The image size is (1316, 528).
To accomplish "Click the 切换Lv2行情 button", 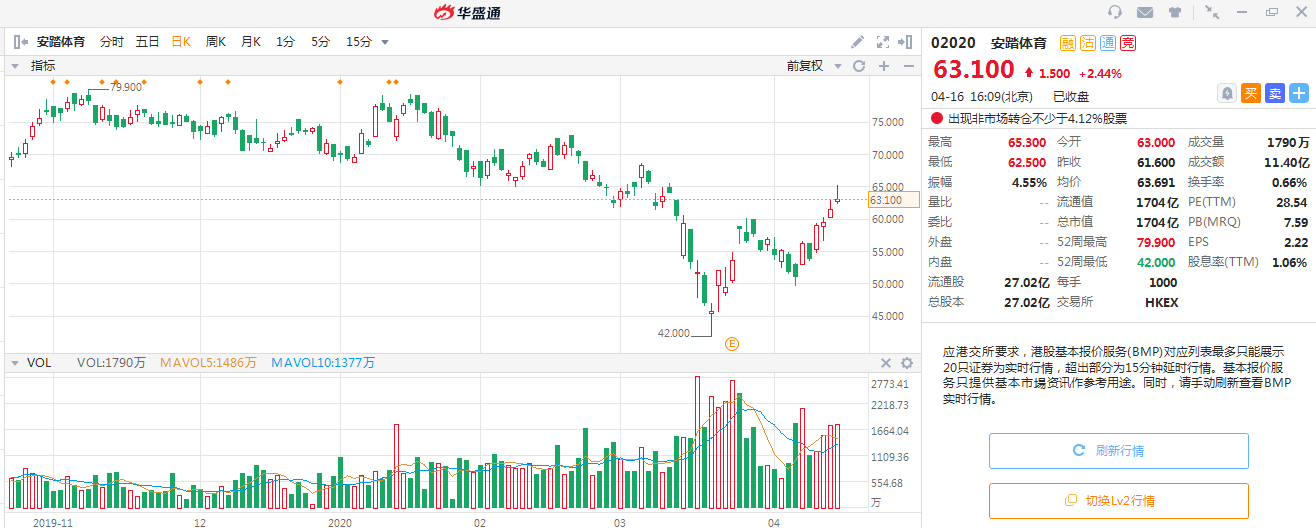I will pos(1118,500).
